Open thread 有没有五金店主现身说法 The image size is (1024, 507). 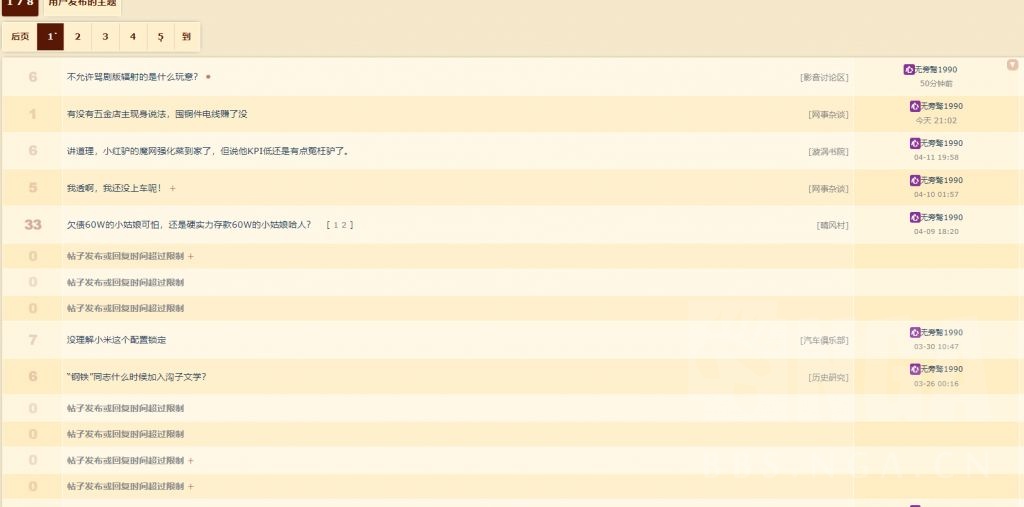click(x=157, y=114)
